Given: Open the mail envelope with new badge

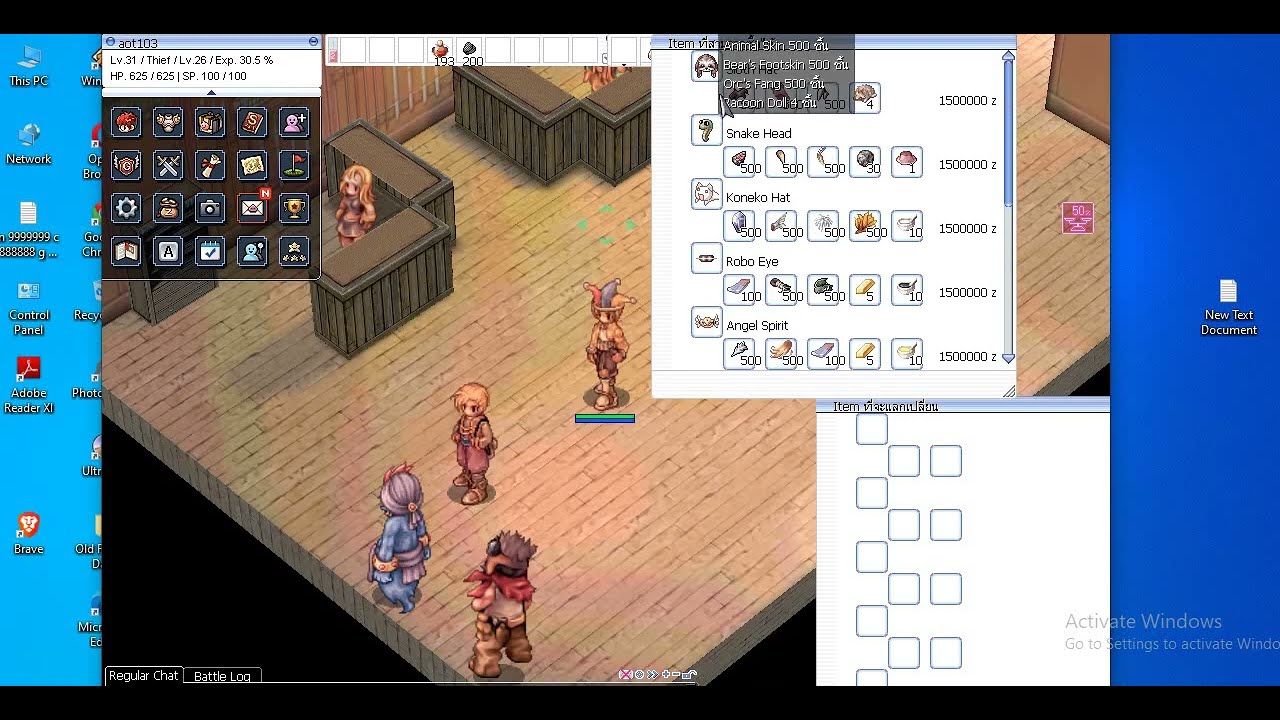Looking at the screenshot, I should pos(253,206).
